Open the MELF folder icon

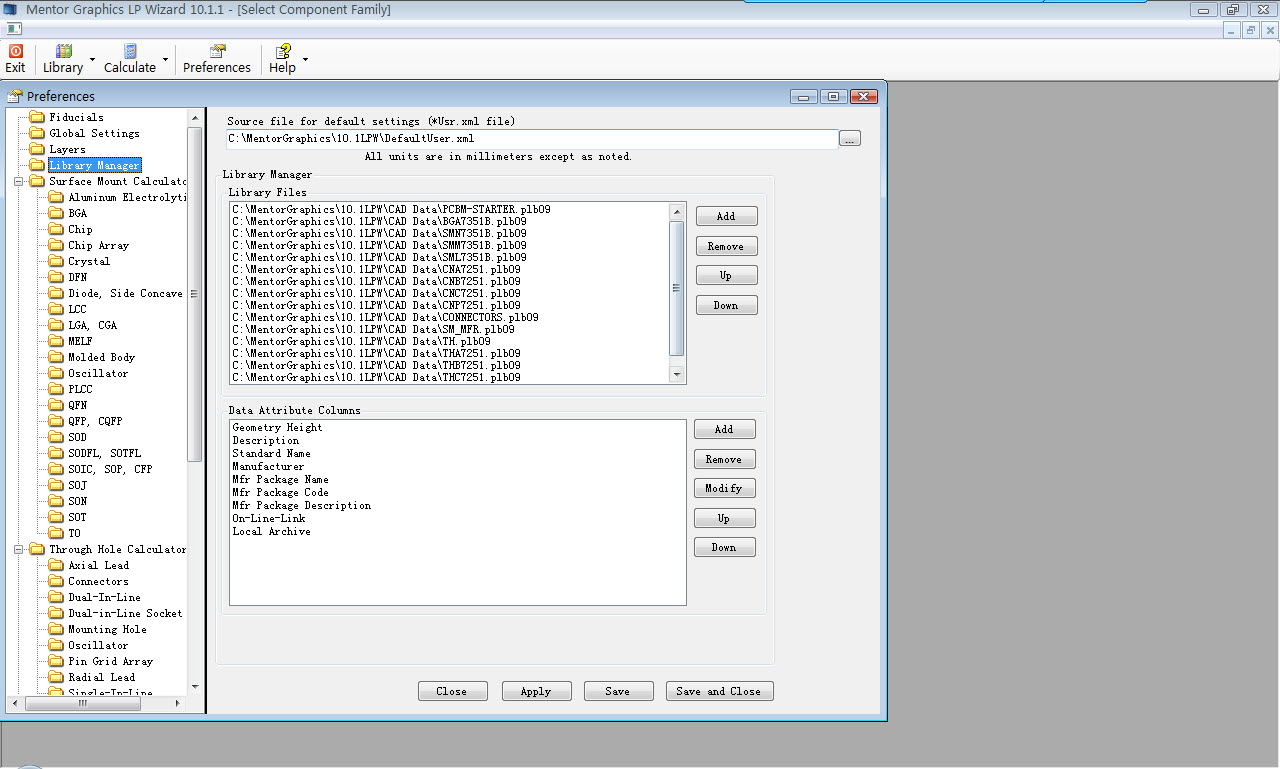56,341
